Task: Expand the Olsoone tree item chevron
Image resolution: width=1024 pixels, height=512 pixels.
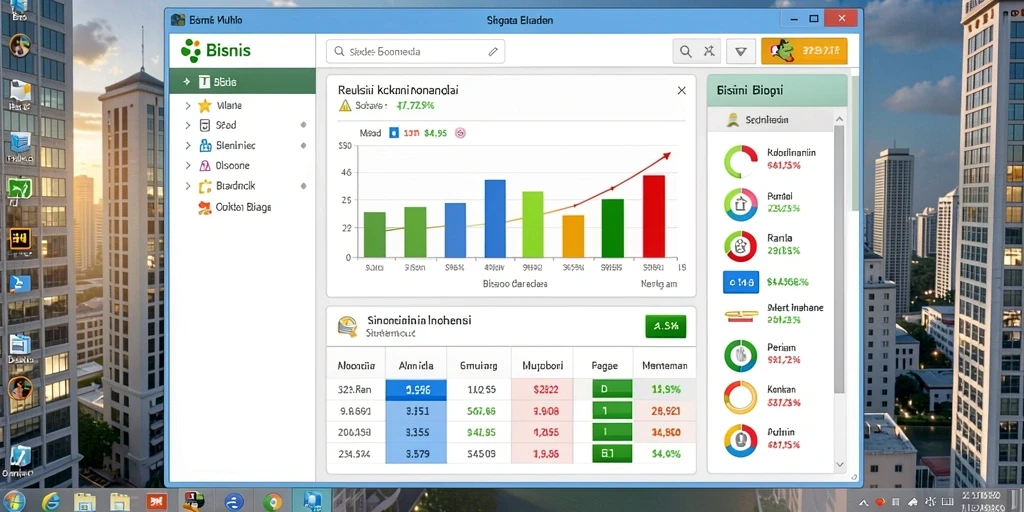Action: click(x=188, y=166)
